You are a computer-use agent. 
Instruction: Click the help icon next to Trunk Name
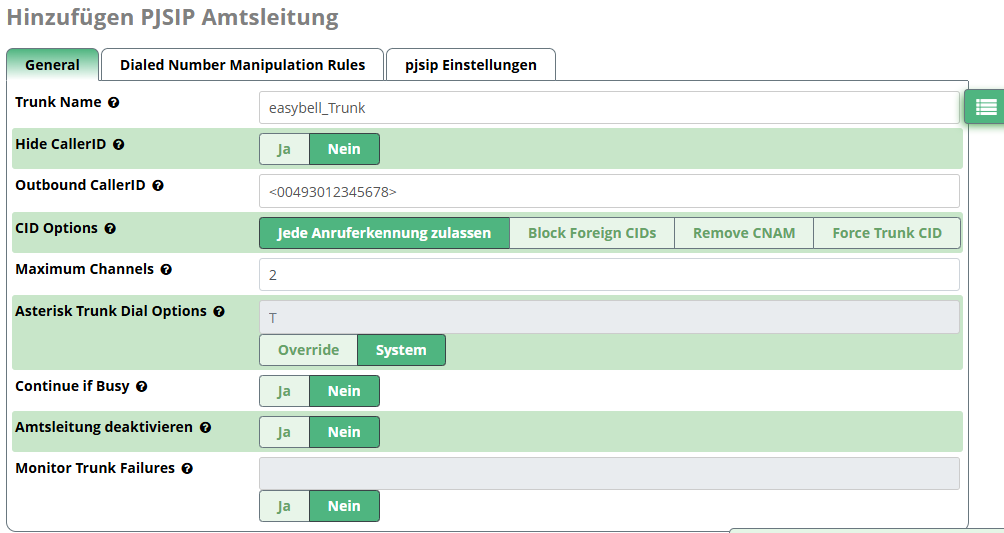[x=114, y=103]
